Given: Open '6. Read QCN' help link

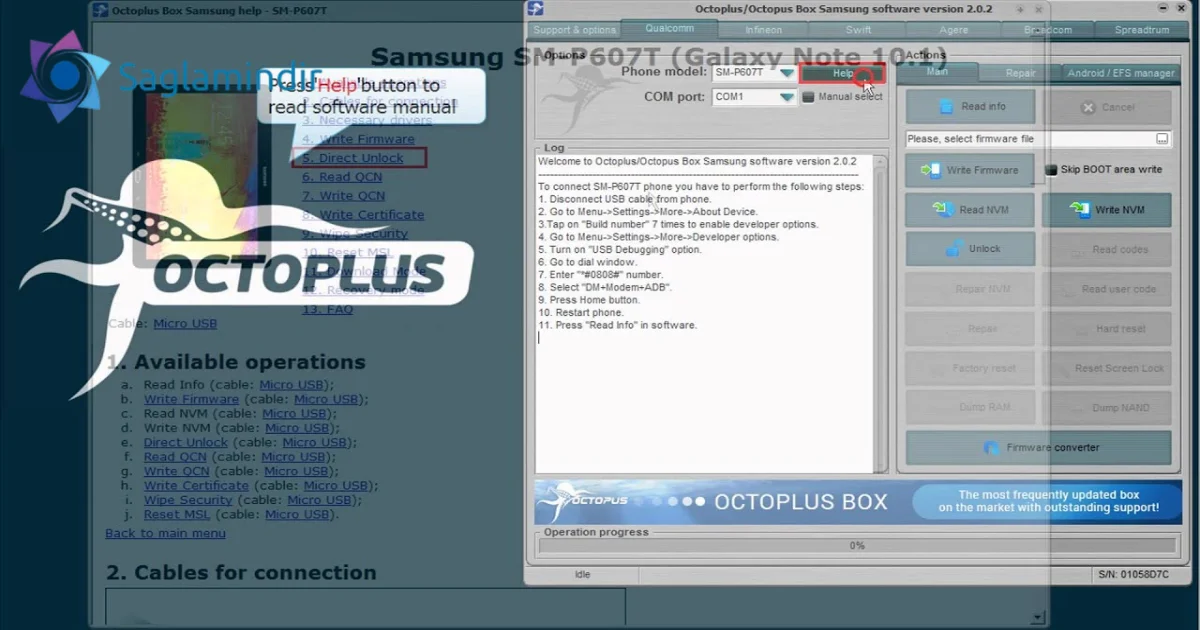Looking at the screenshot, I should click(x=342, y=177).
